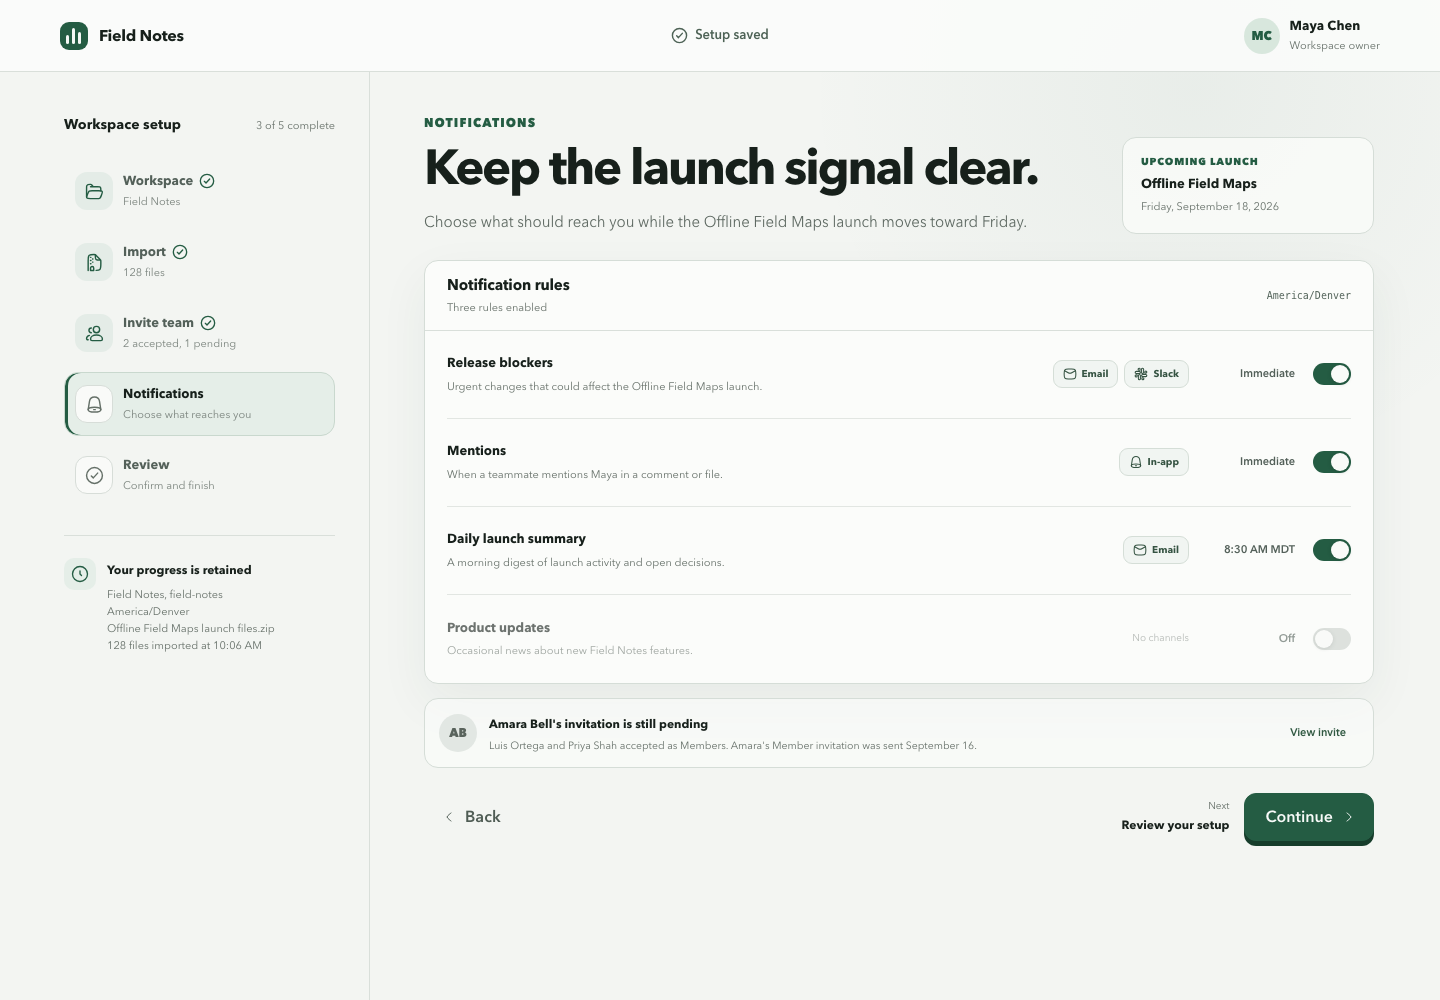Screen dimensions: 1440x1000
Task: Click the 8:30 AM MDT delivery time
Action: (1259, 550)
